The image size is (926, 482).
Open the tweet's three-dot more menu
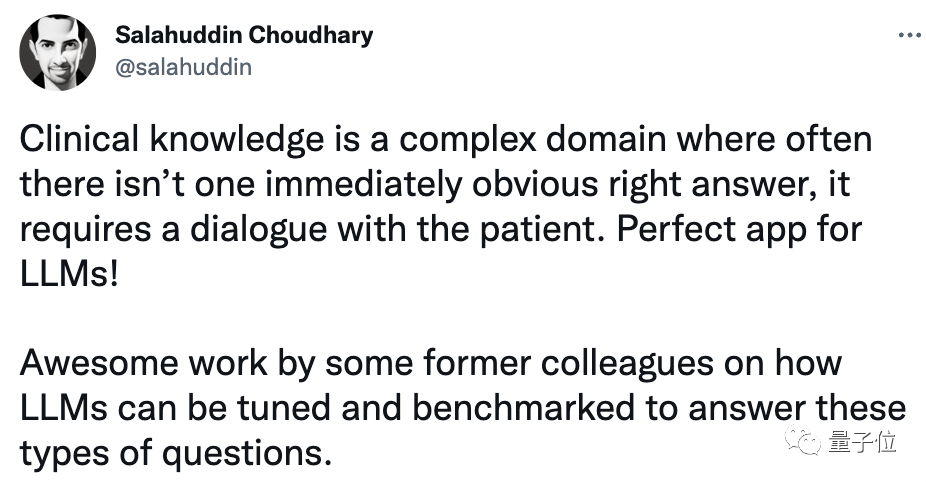tap(908, 35)
